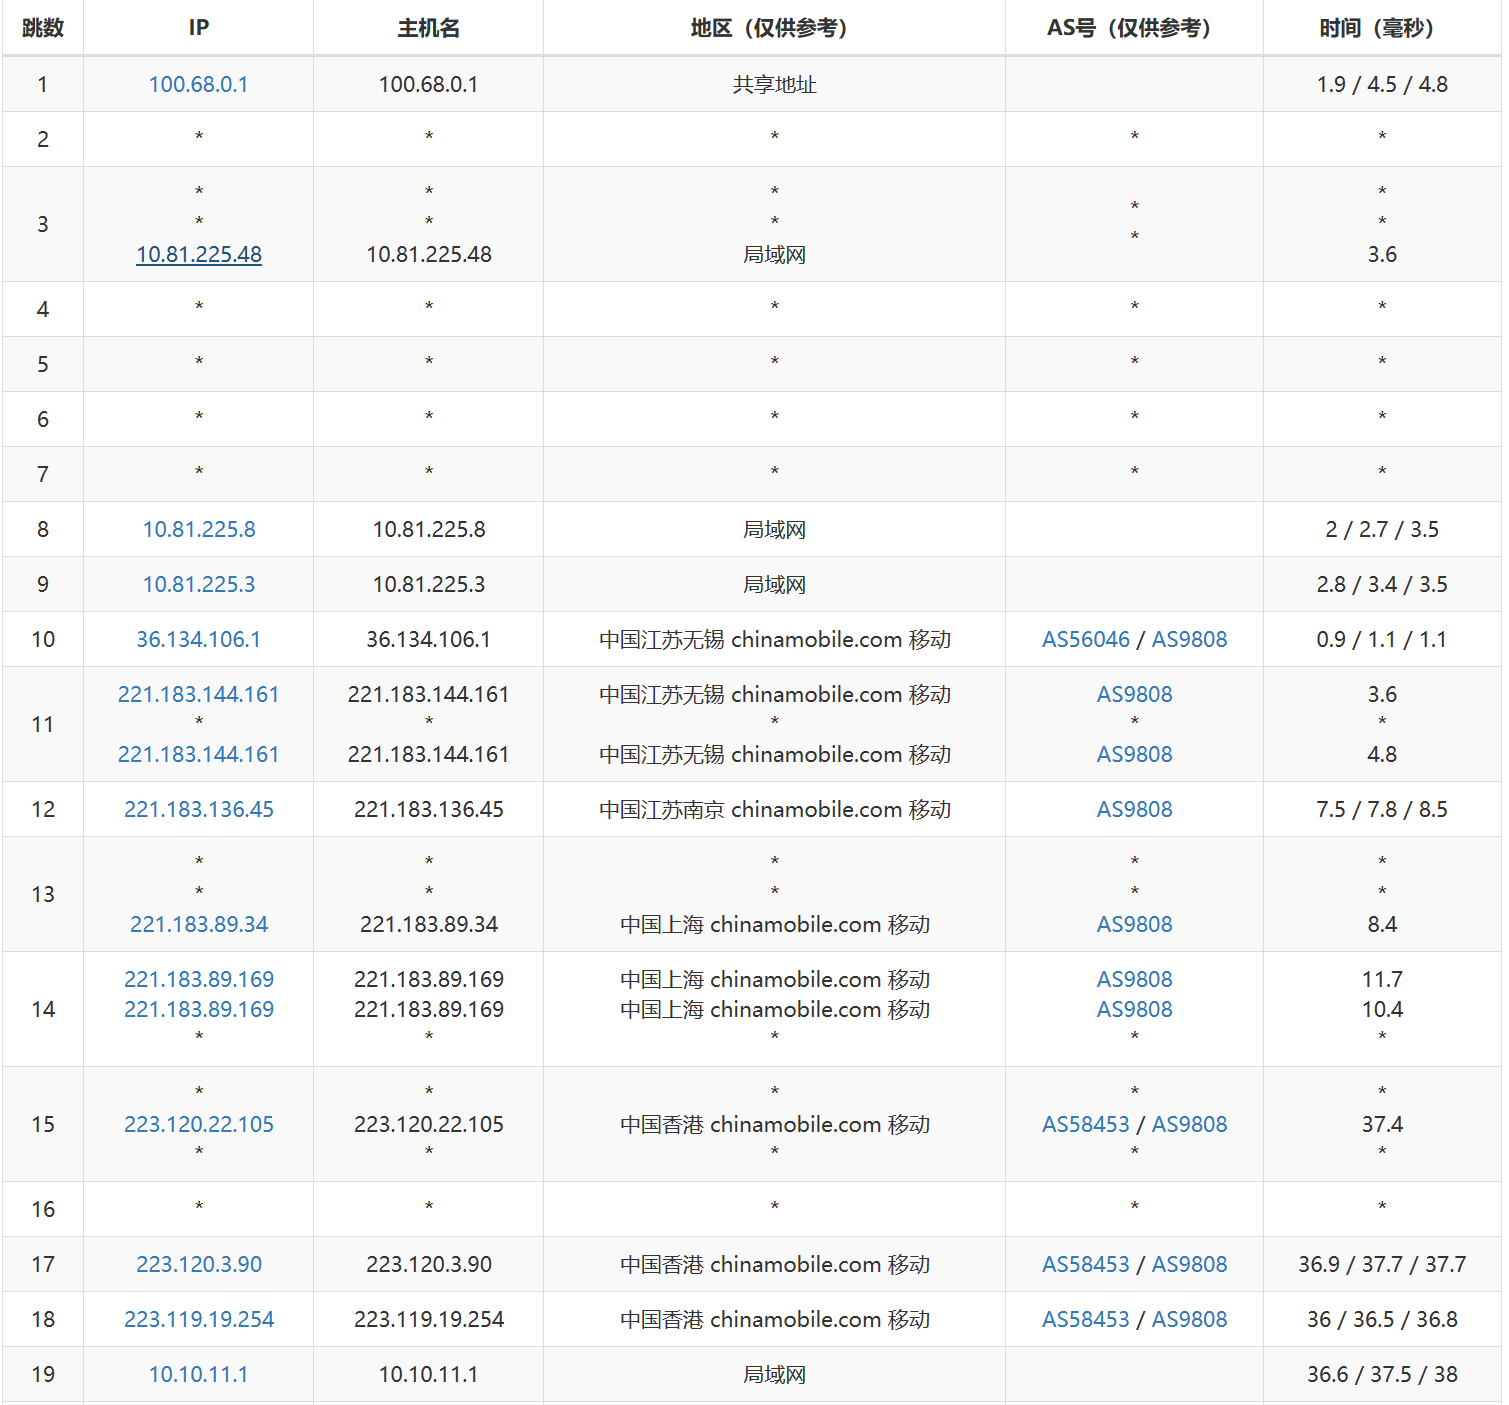Select hostname cell 10.10.11.1
1509x1405 pixels.
pyautogui.click(x=428, y=1374)
